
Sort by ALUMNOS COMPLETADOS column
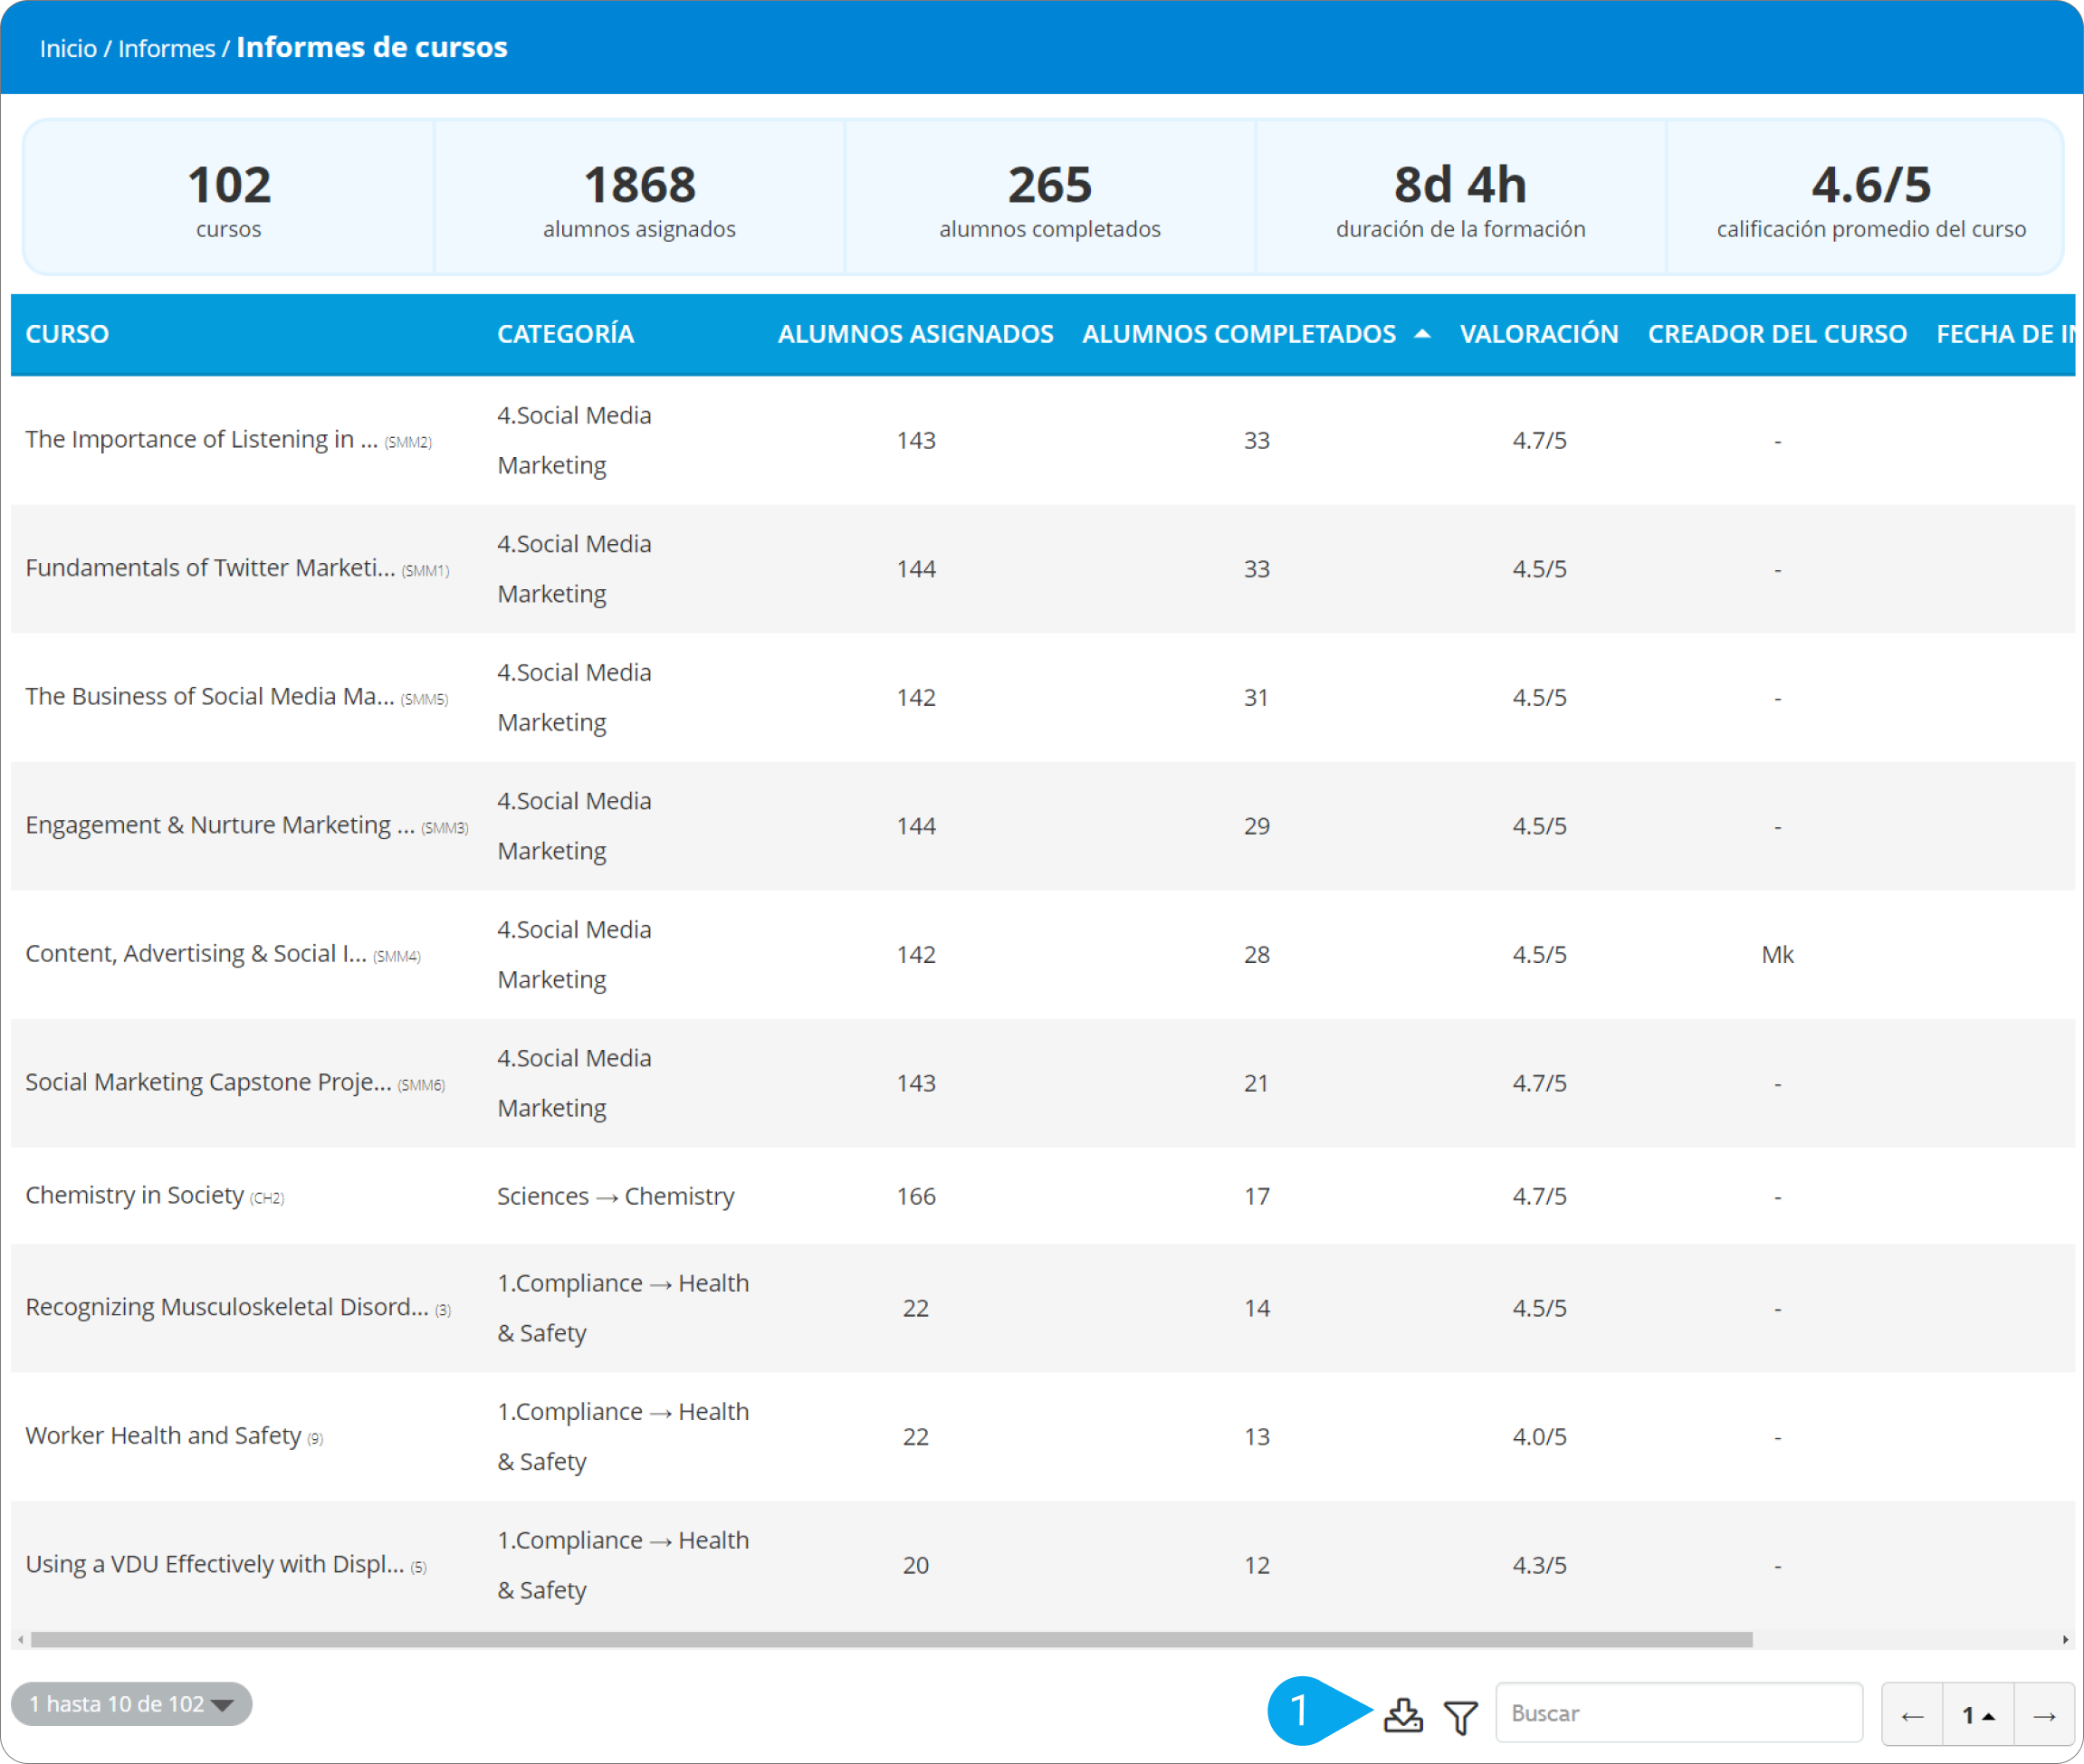pyautogui.click(x=1238, y=334)
